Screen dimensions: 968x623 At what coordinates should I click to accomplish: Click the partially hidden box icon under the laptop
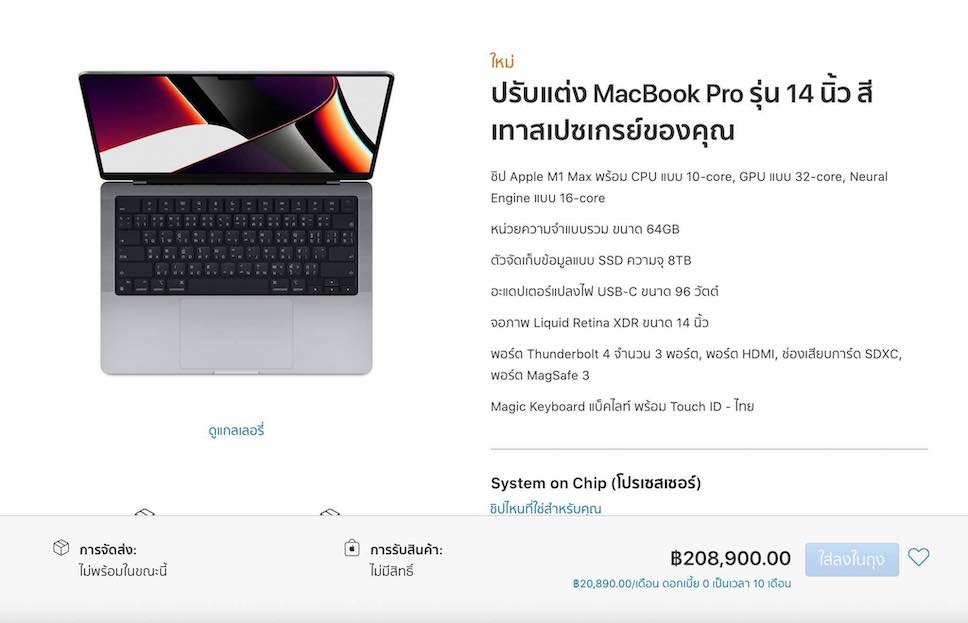pyautogui.click(x=144, y=512)
